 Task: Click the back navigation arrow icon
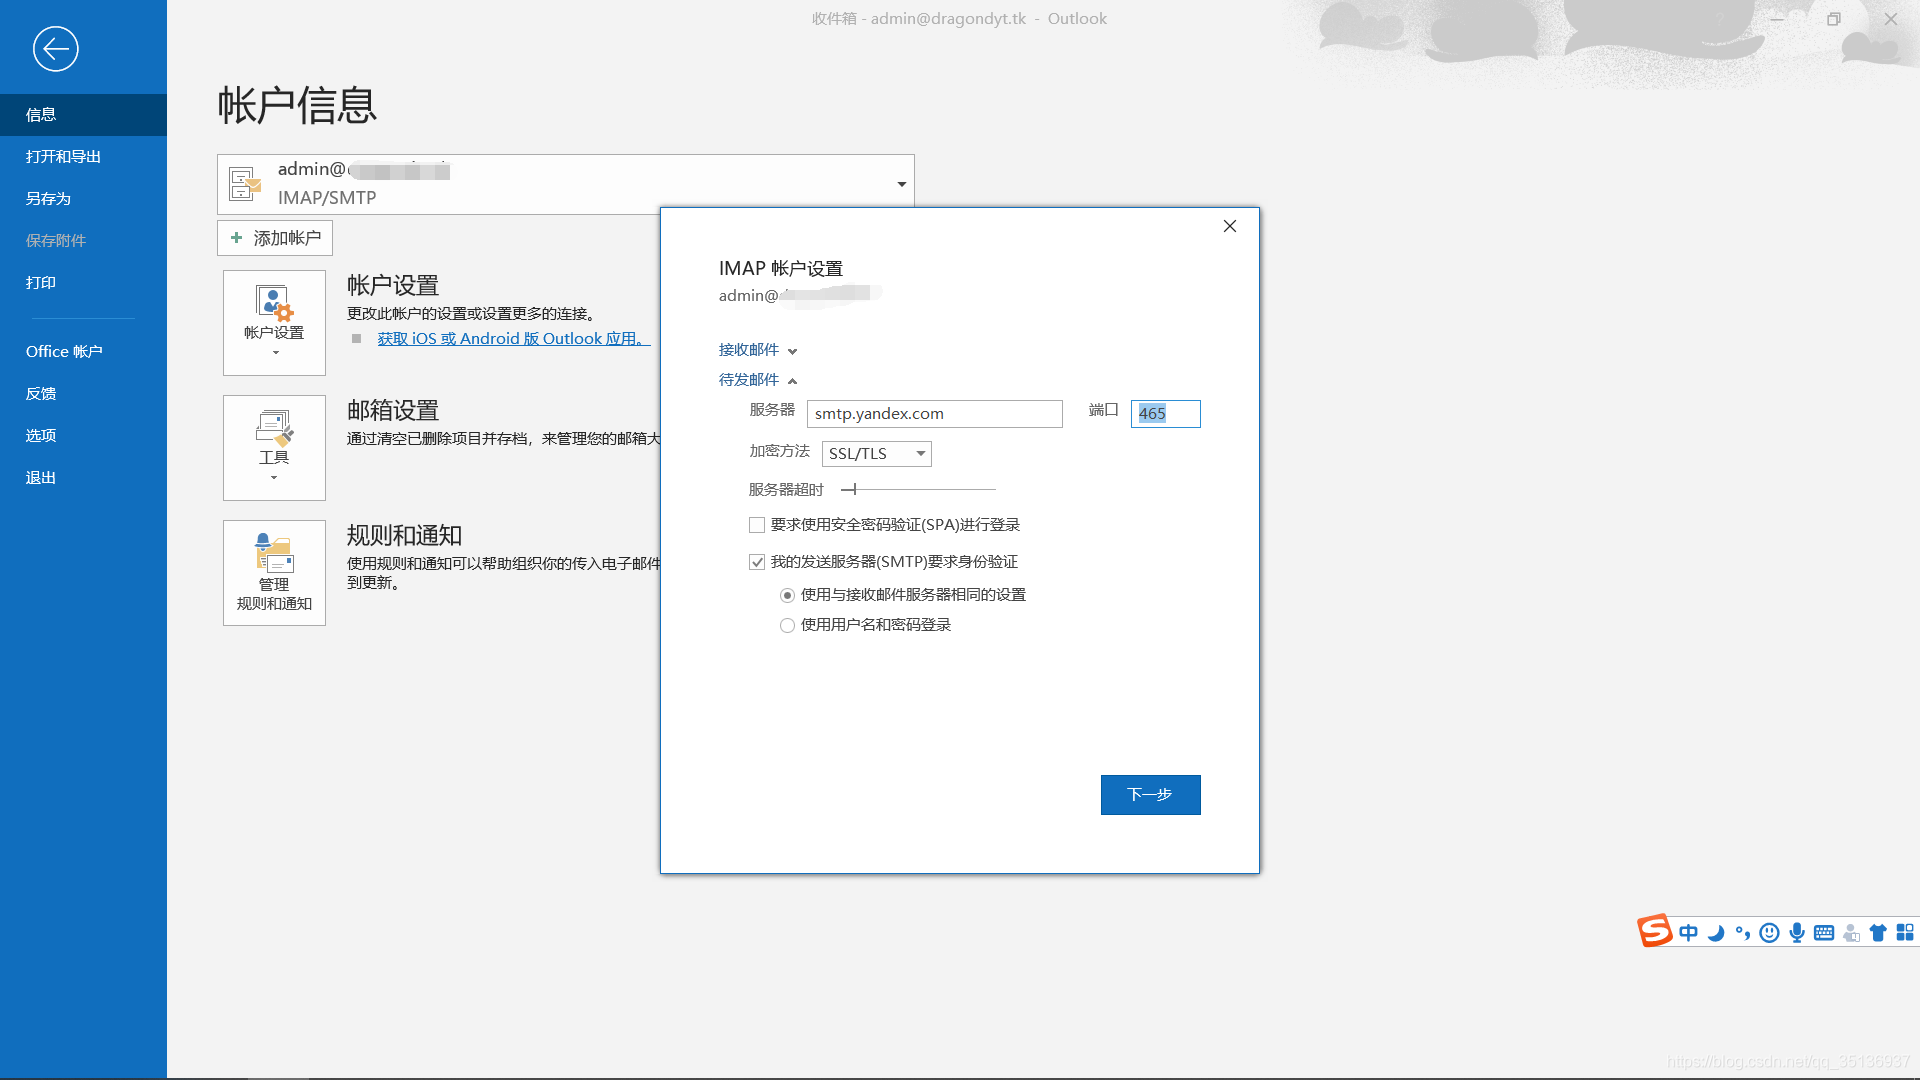tap(55, 49)
